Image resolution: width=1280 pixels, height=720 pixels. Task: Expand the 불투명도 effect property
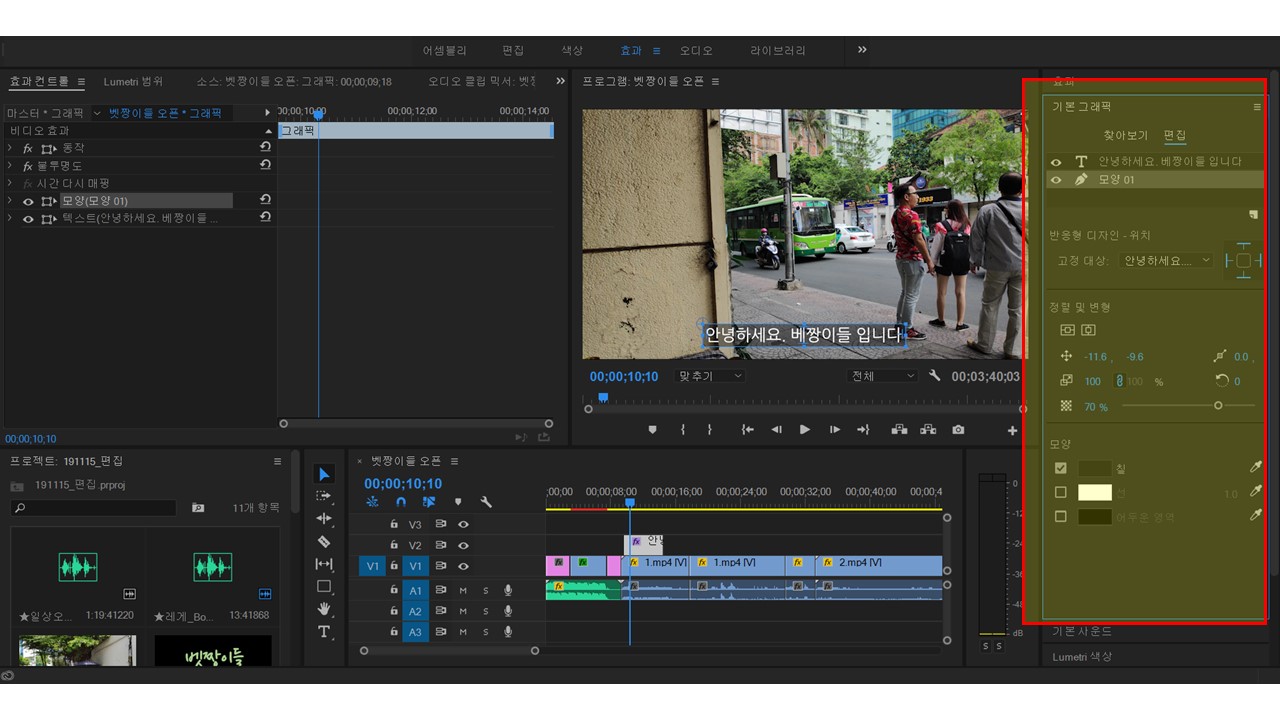(10, 166)
